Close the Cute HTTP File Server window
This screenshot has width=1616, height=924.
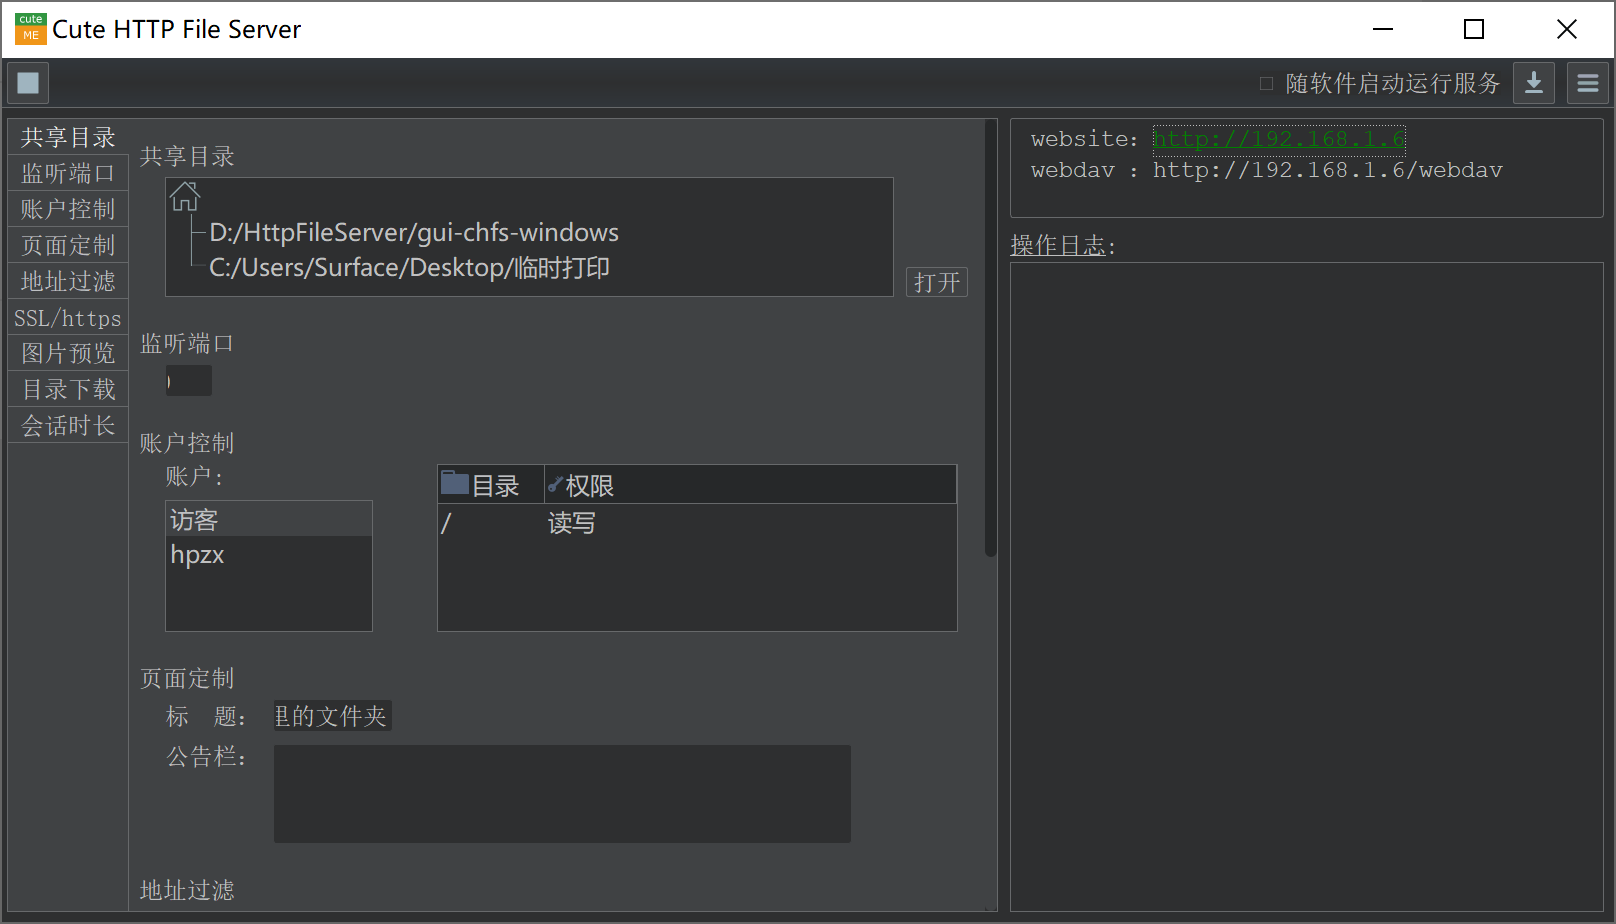click(1567, 29)
